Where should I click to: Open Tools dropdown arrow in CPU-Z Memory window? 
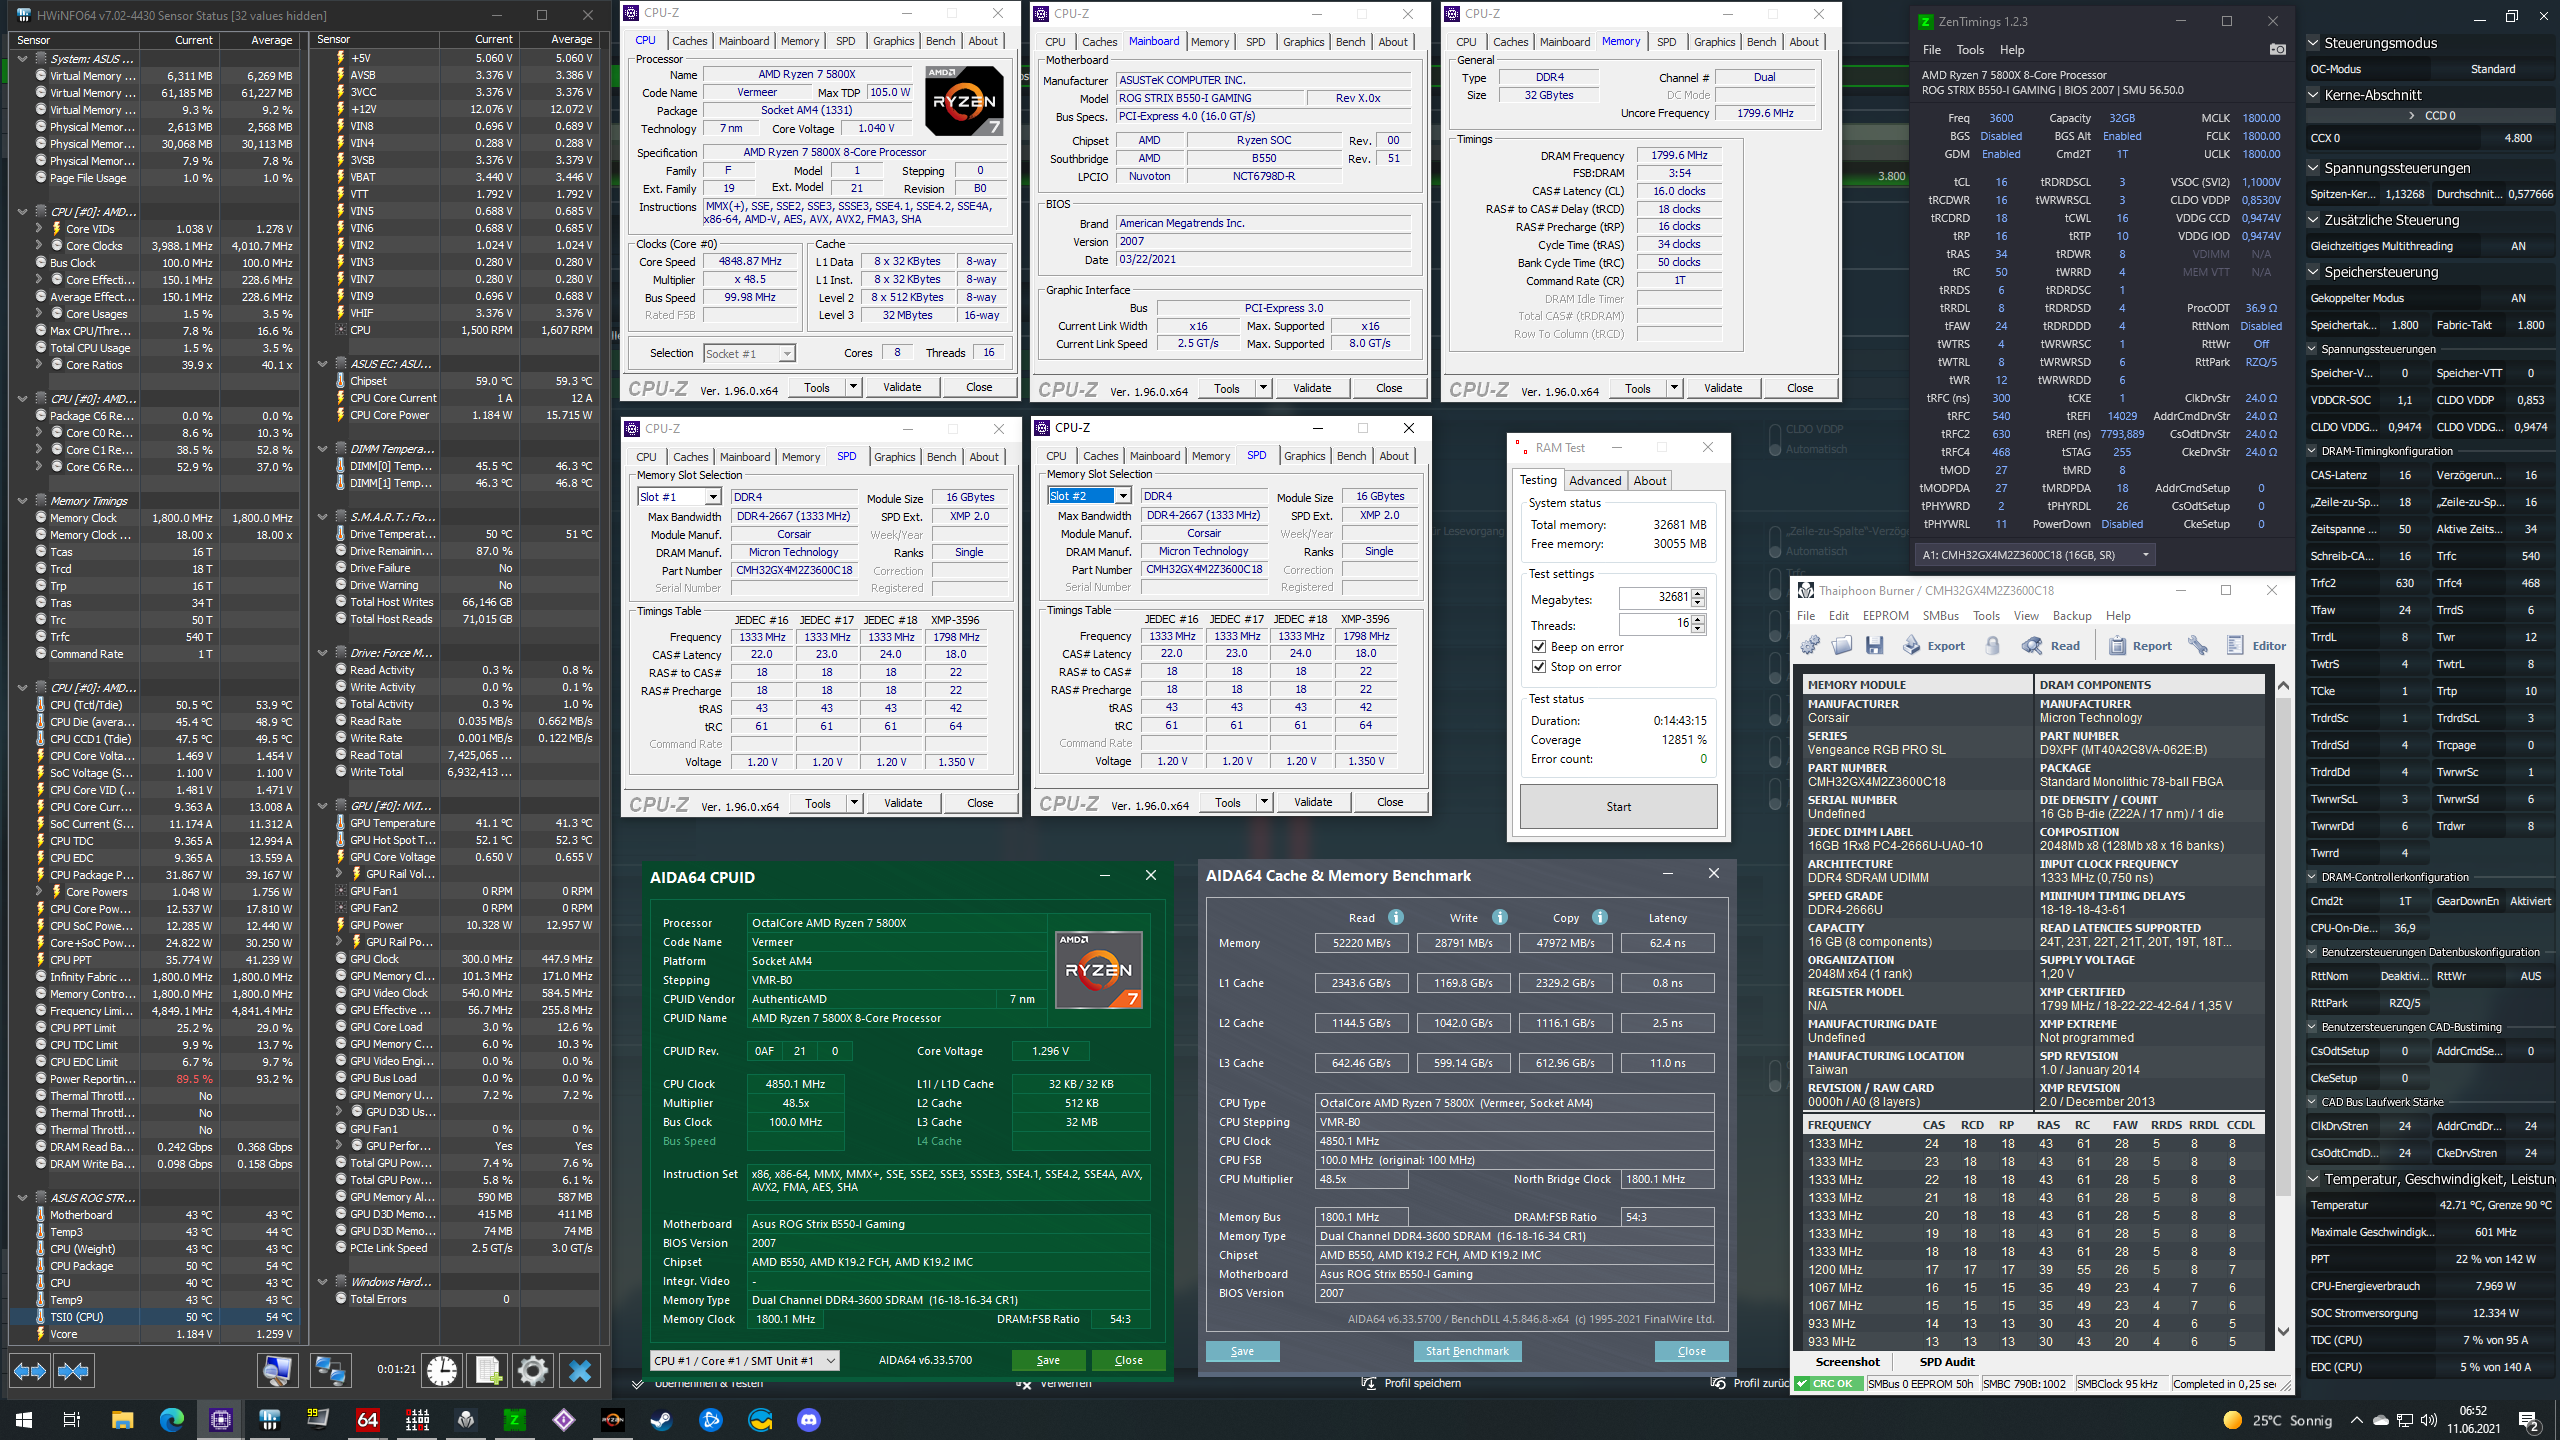click(1674, 388)
